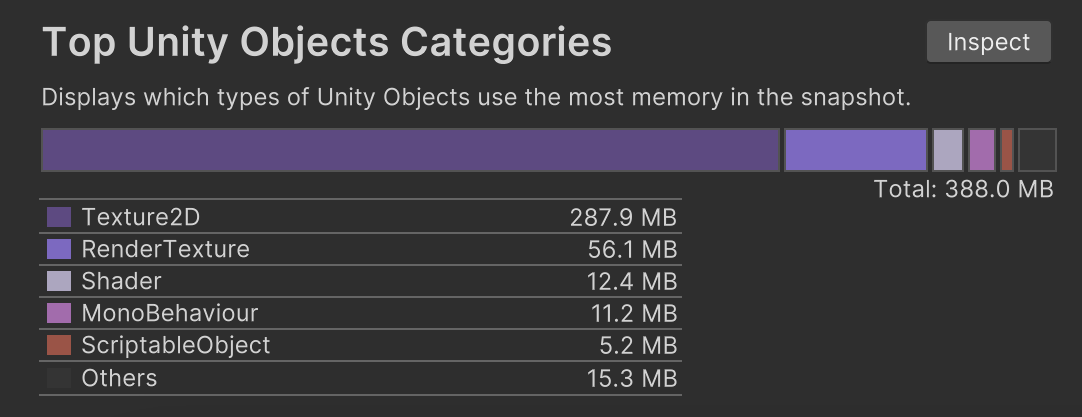This screenshot has width=1082, height=417.
Task: Select the Texture2D bar segment
Action: coord(411,150)
